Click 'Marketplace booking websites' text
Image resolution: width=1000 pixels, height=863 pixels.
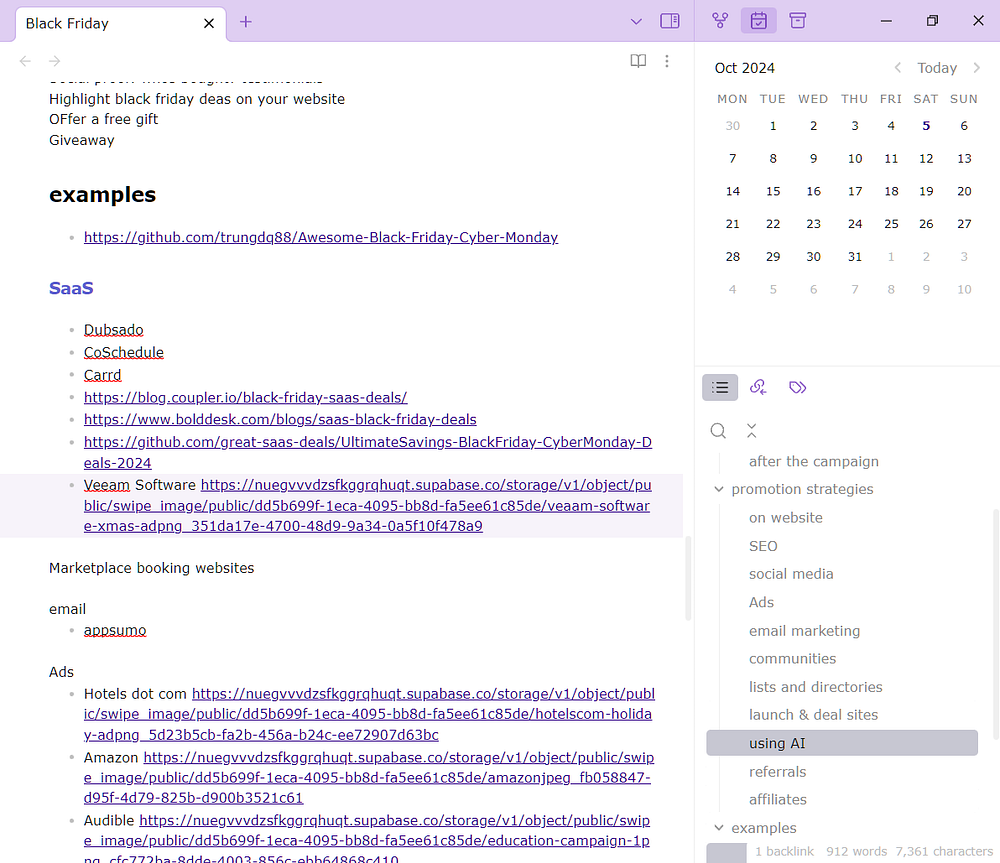click(151, 568)
